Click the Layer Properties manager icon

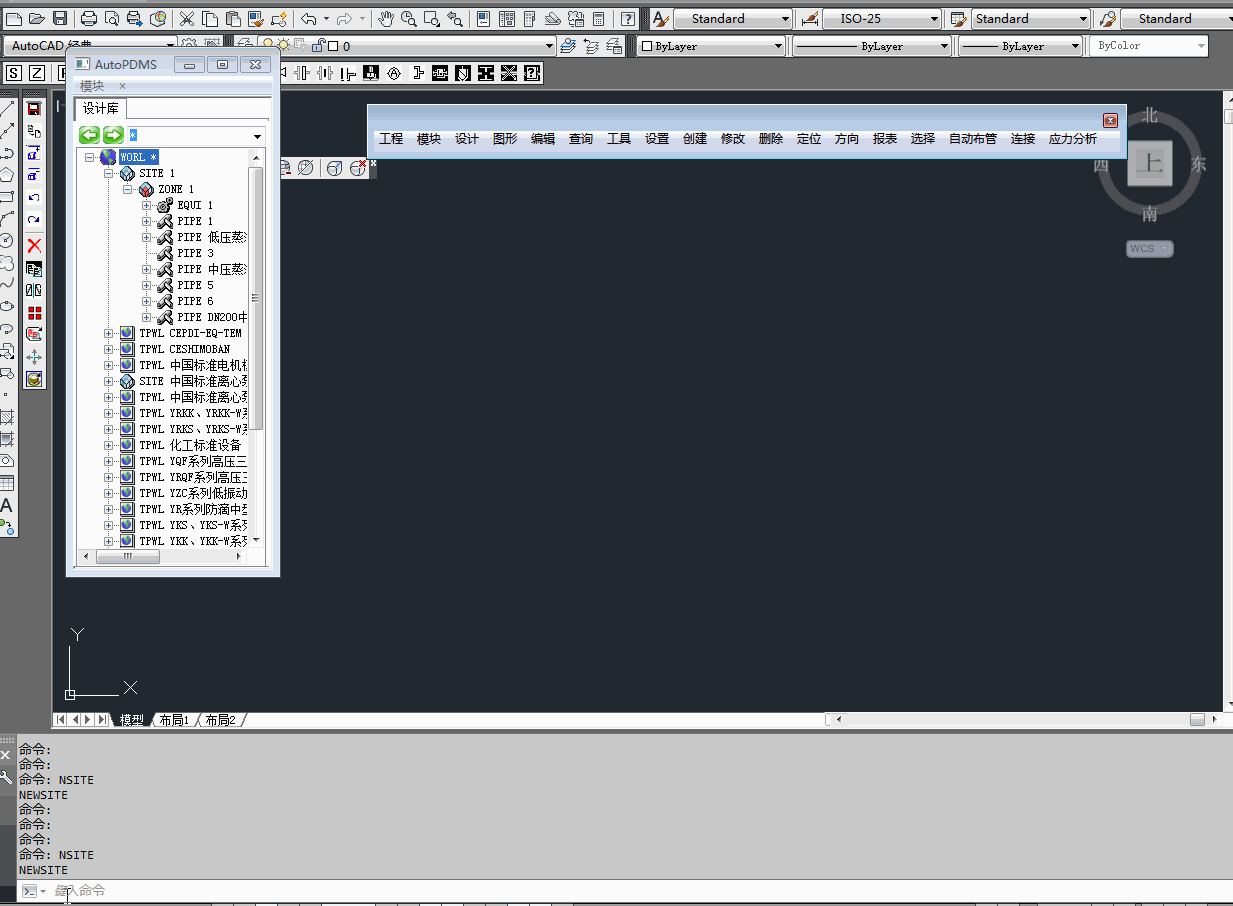(x=246, y=46)
